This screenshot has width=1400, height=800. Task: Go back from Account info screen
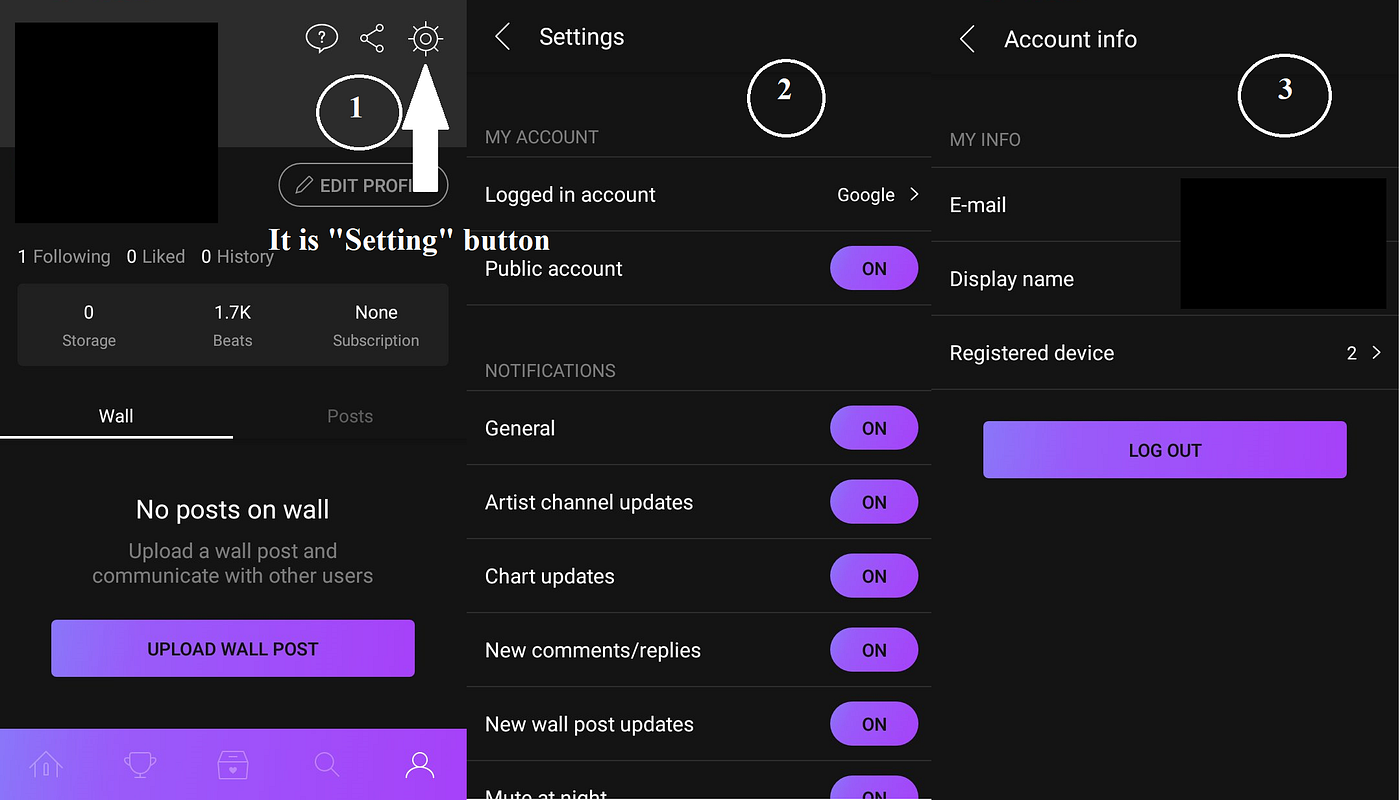click(967, 39)
